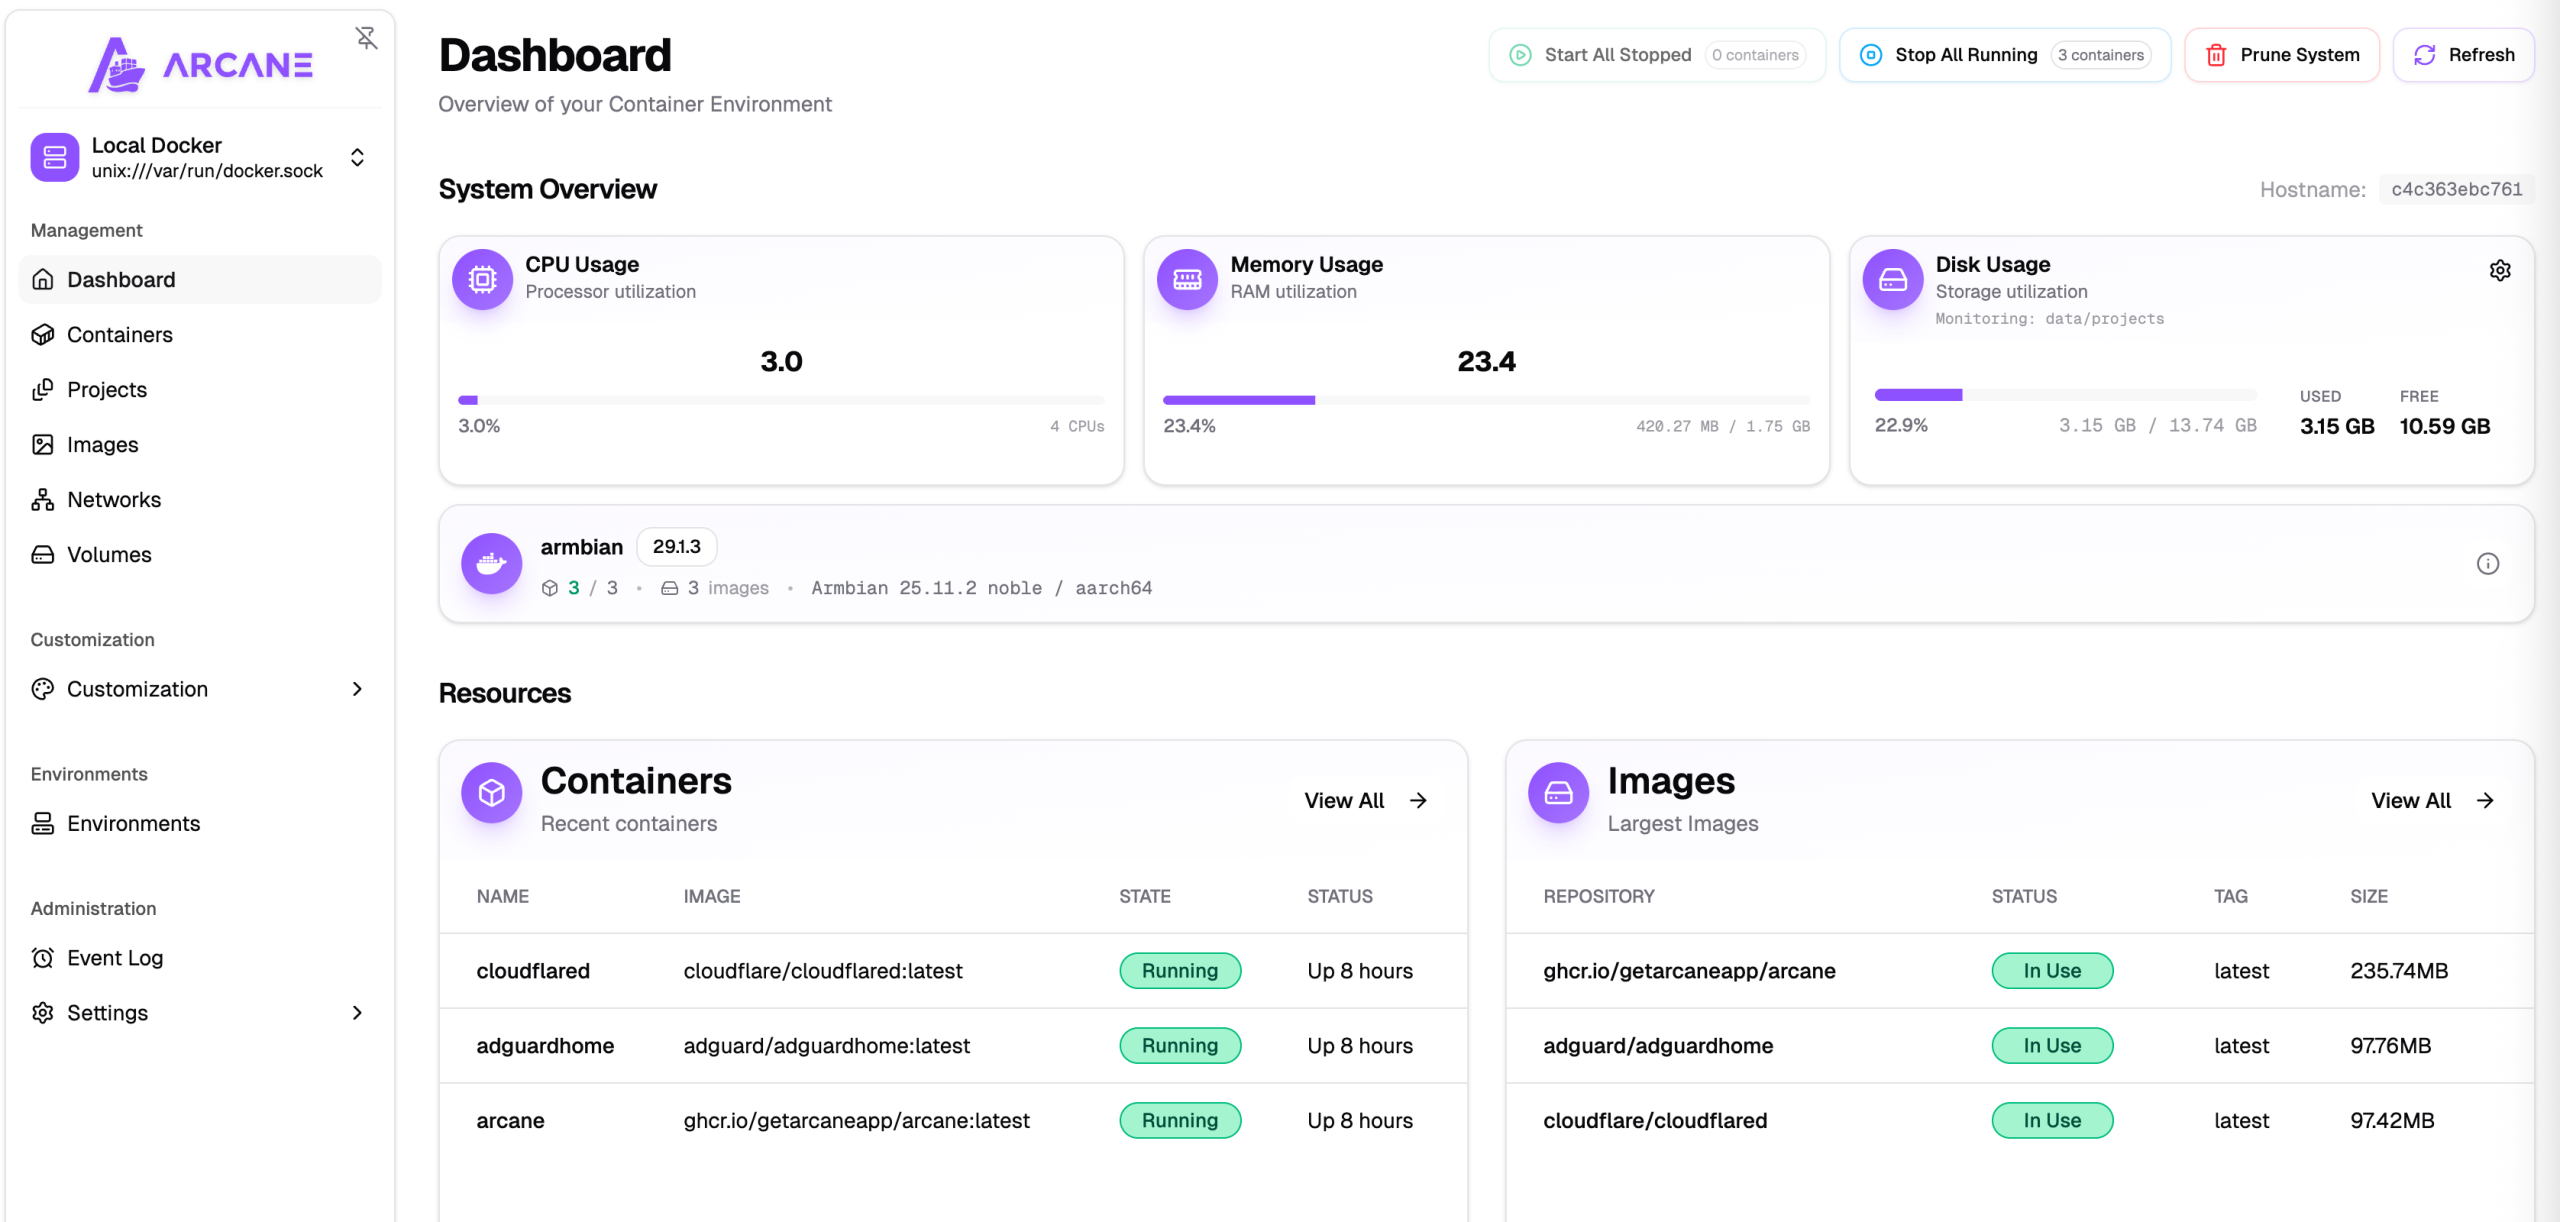Open Local Docker environment switcher
This screenshot has width=2560, height=1222.
click(357, 157)
